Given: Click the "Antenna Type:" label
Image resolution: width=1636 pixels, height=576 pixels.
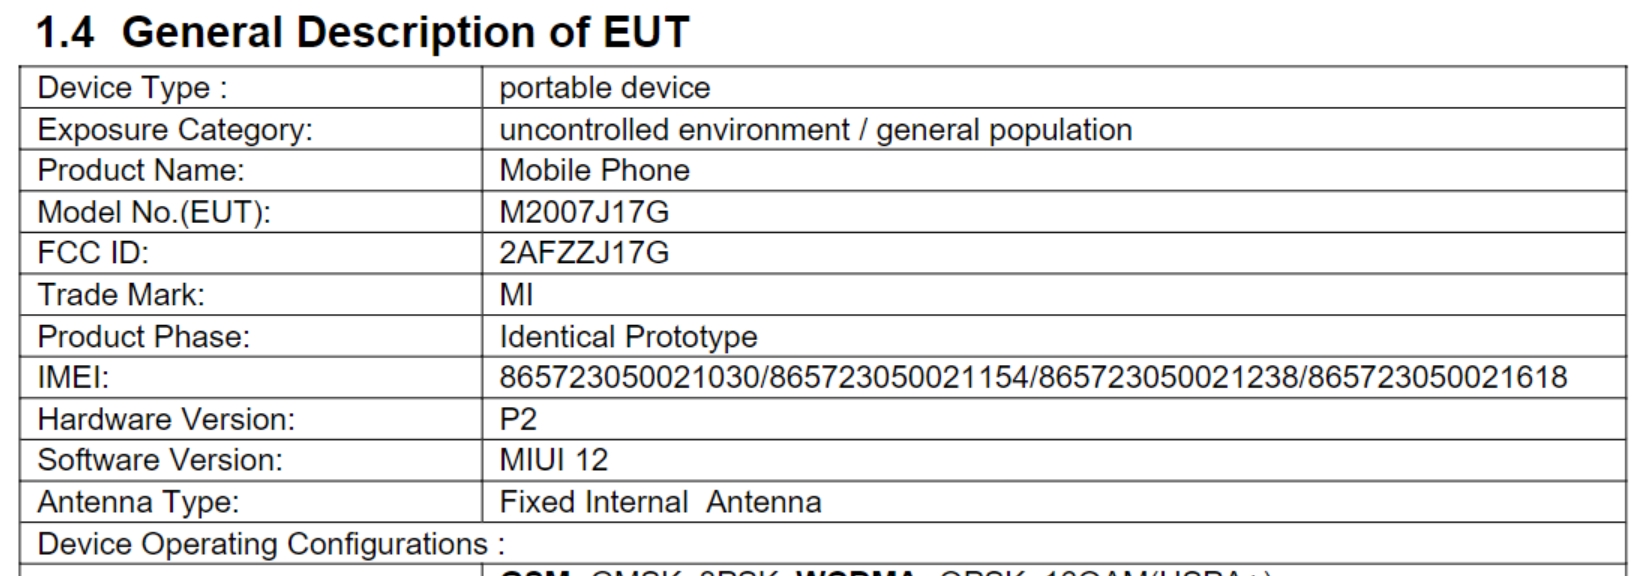Looking at the screenshot, I should tap(138, 502).
